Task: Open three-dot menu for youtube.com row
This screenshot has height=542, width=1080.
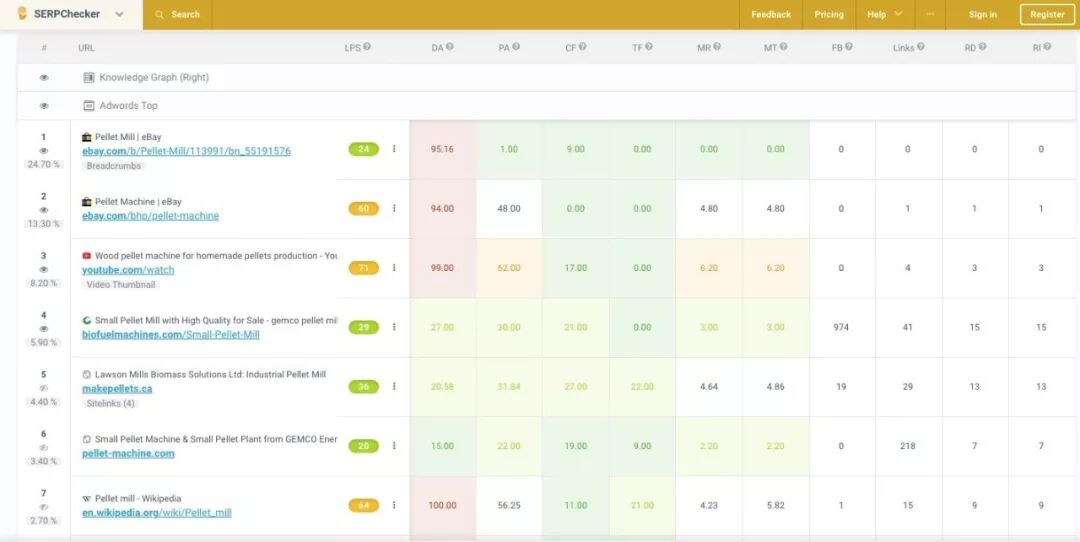Action: pos(394,268)
